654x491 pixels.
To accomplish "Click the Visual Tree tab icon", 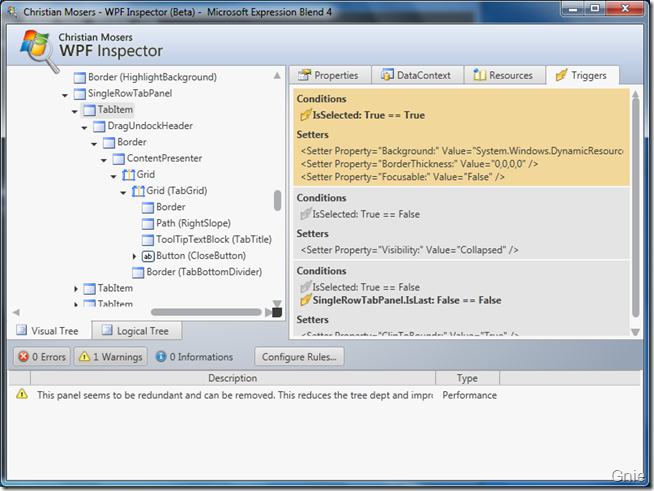I will point(21,330).
